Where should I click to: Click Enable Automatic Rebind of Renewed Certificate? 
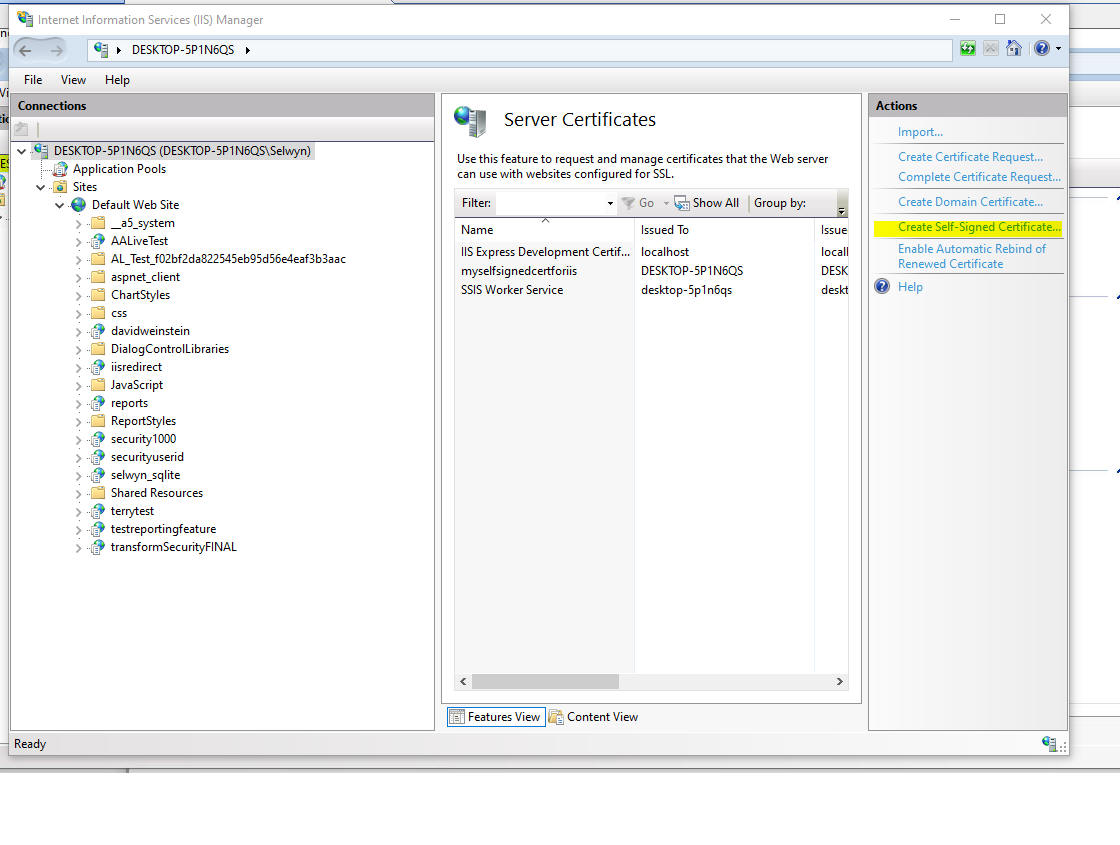(971, 256)
